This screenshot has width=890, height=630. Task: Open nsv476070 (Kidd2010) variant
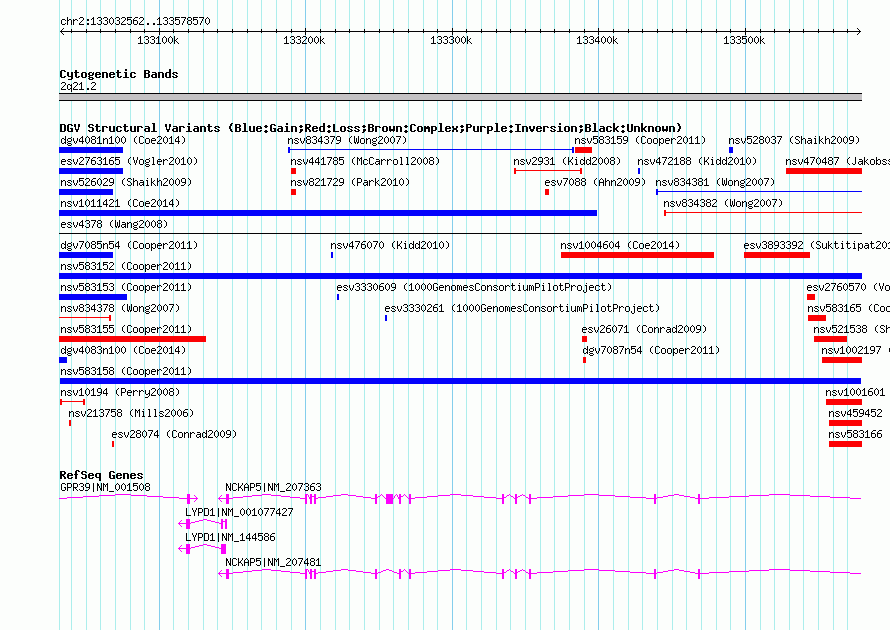pos(390,245)
